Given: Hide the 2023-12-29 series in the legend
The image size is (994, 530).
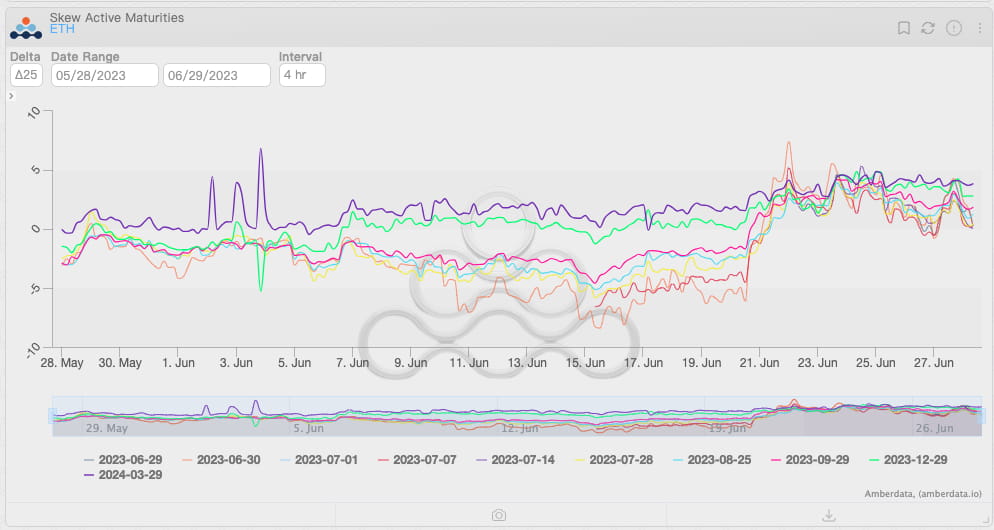Looking at the screenshot, I should 908,460.
